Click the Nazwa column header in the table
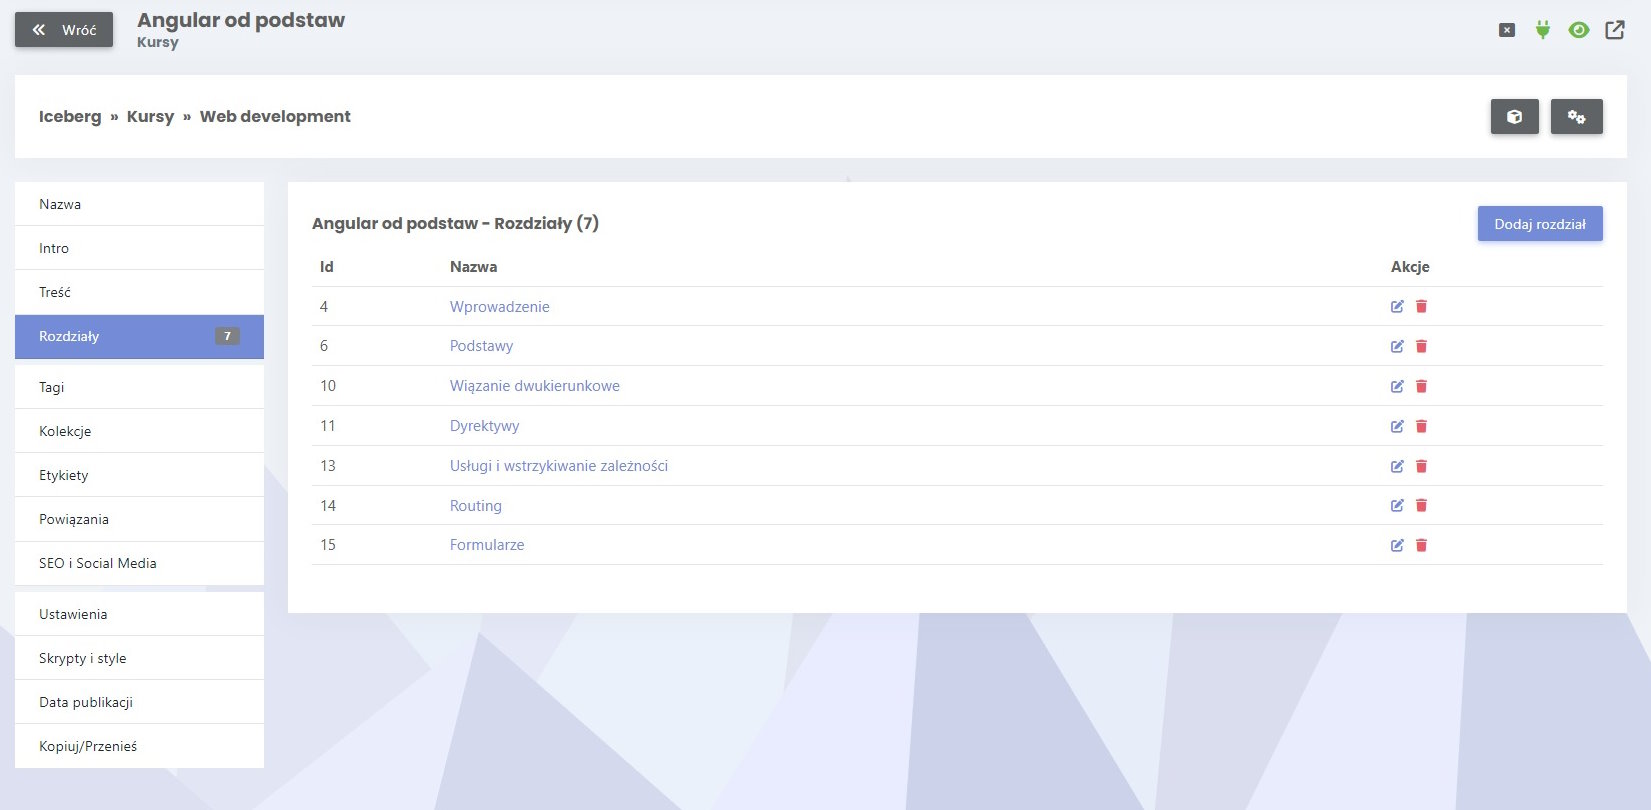The height and width of the screenshot is (810, 1651). coord(473,267)
